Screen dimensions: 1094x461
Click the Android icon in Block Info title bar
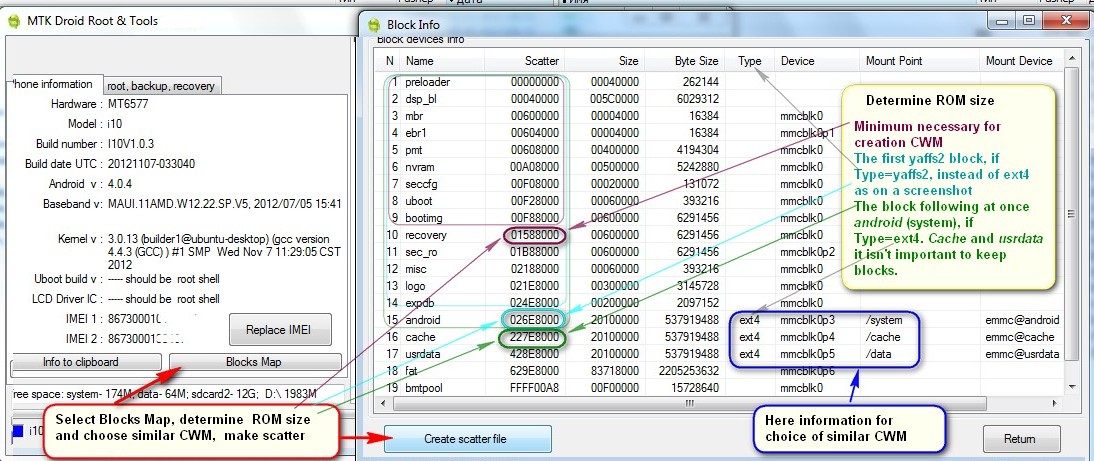(374, 24)
